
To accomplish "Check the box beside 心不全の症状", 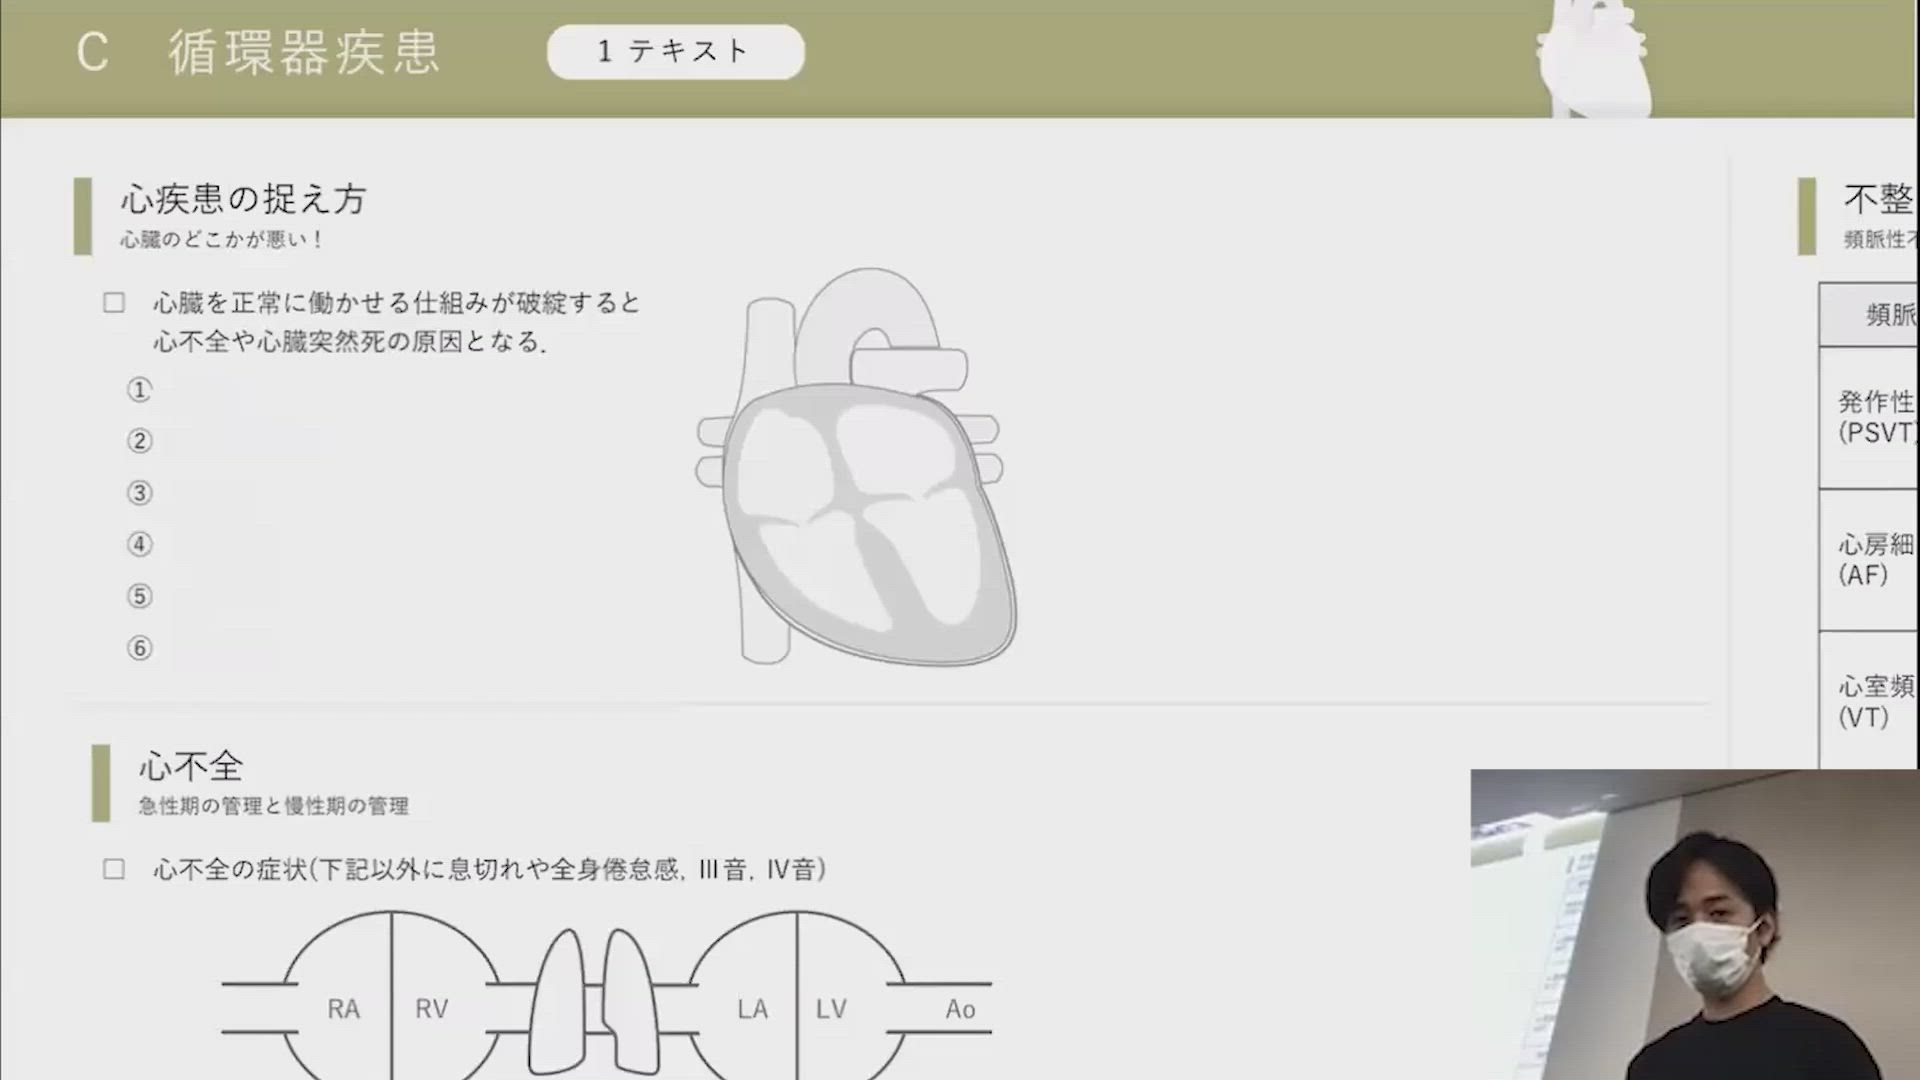I will 114,869.
